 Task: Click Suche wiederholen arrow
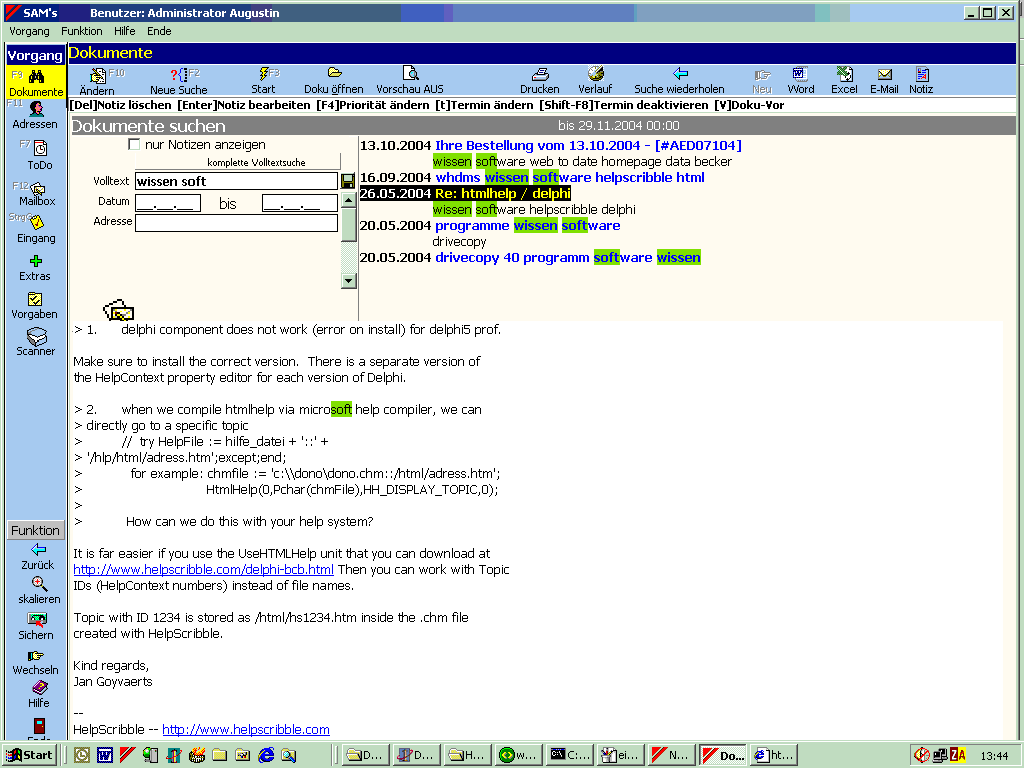pyautogui.click(x=679, y=81)
